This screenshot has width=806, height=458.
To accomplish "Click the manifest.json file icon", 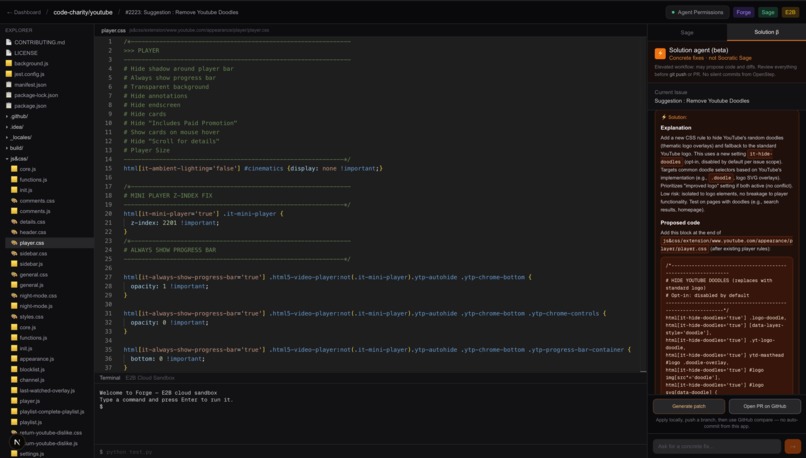I will [8, 84].
